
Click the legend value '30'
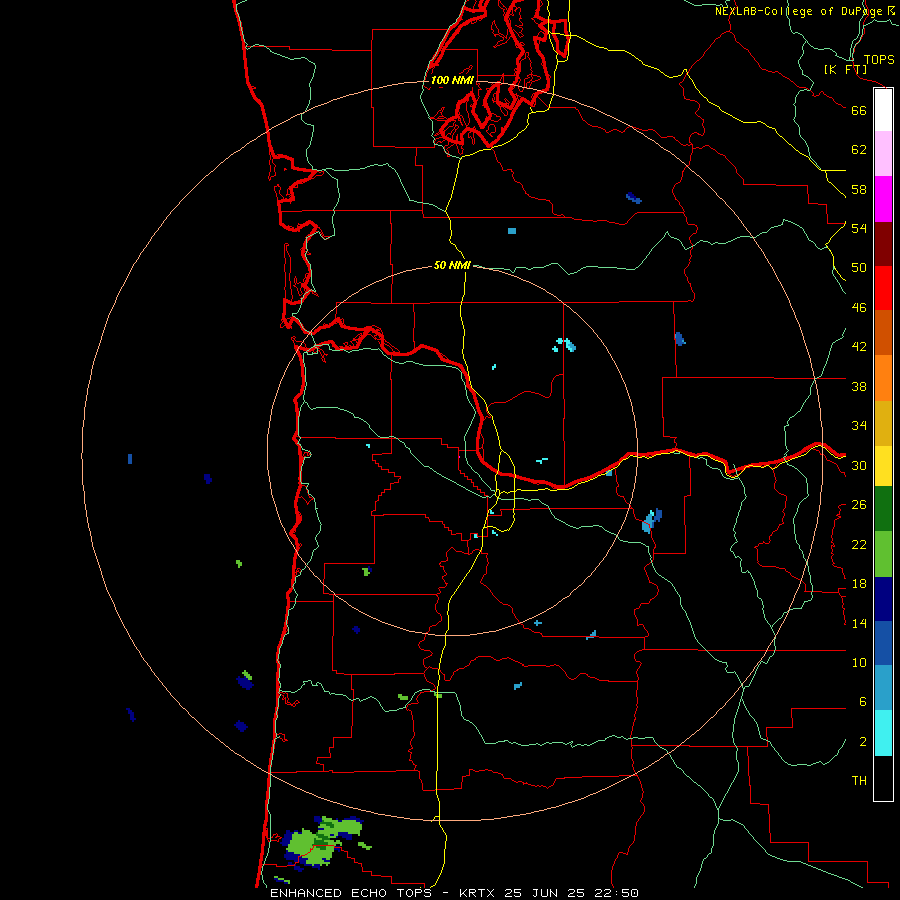(859, 465)
